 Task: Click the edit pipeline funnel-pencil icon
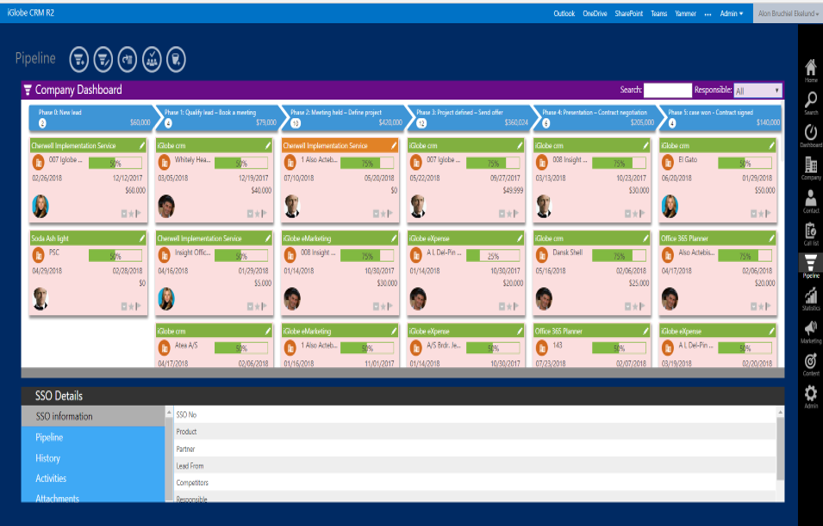coord(103,59)
